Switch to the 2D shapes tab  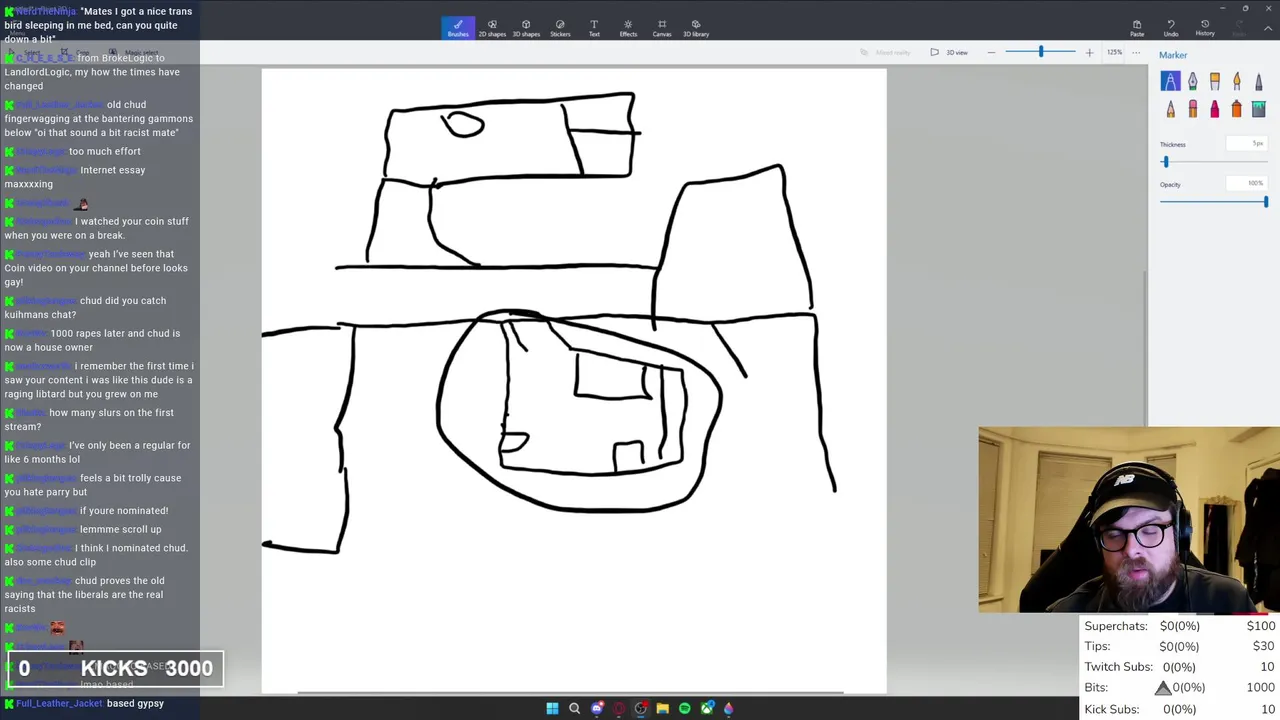click(492, 28)
